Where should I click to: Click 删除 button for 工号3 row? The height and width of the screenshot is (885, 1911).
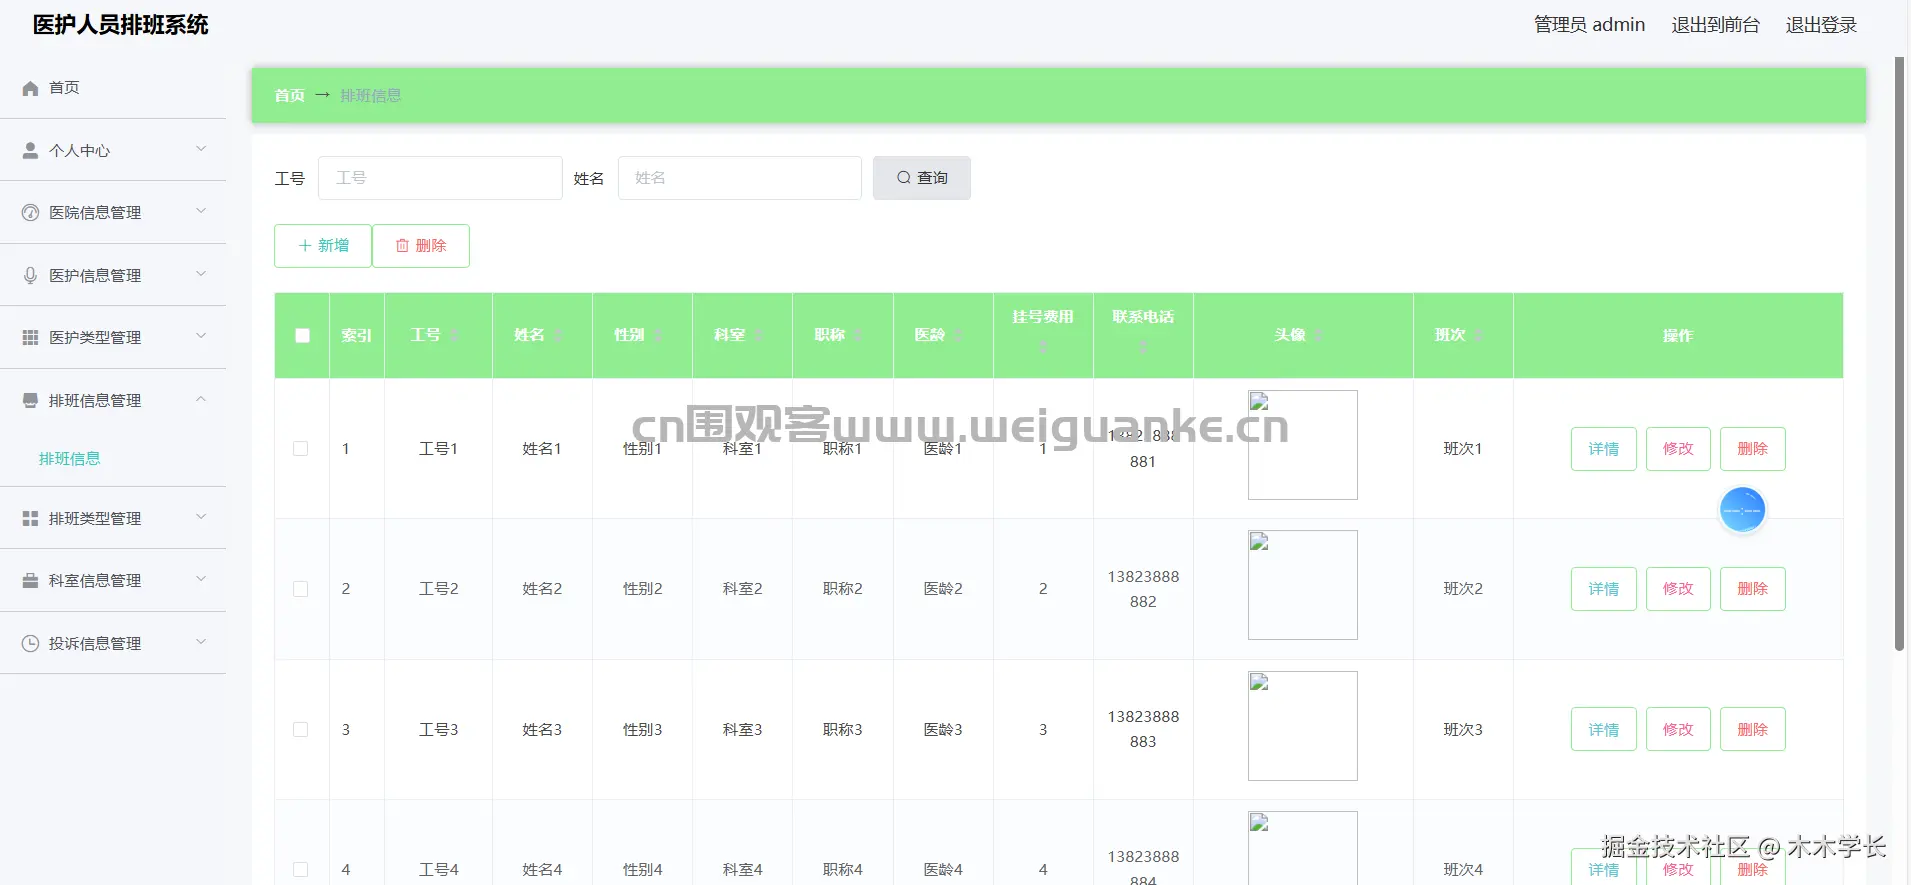[1752, 729]
